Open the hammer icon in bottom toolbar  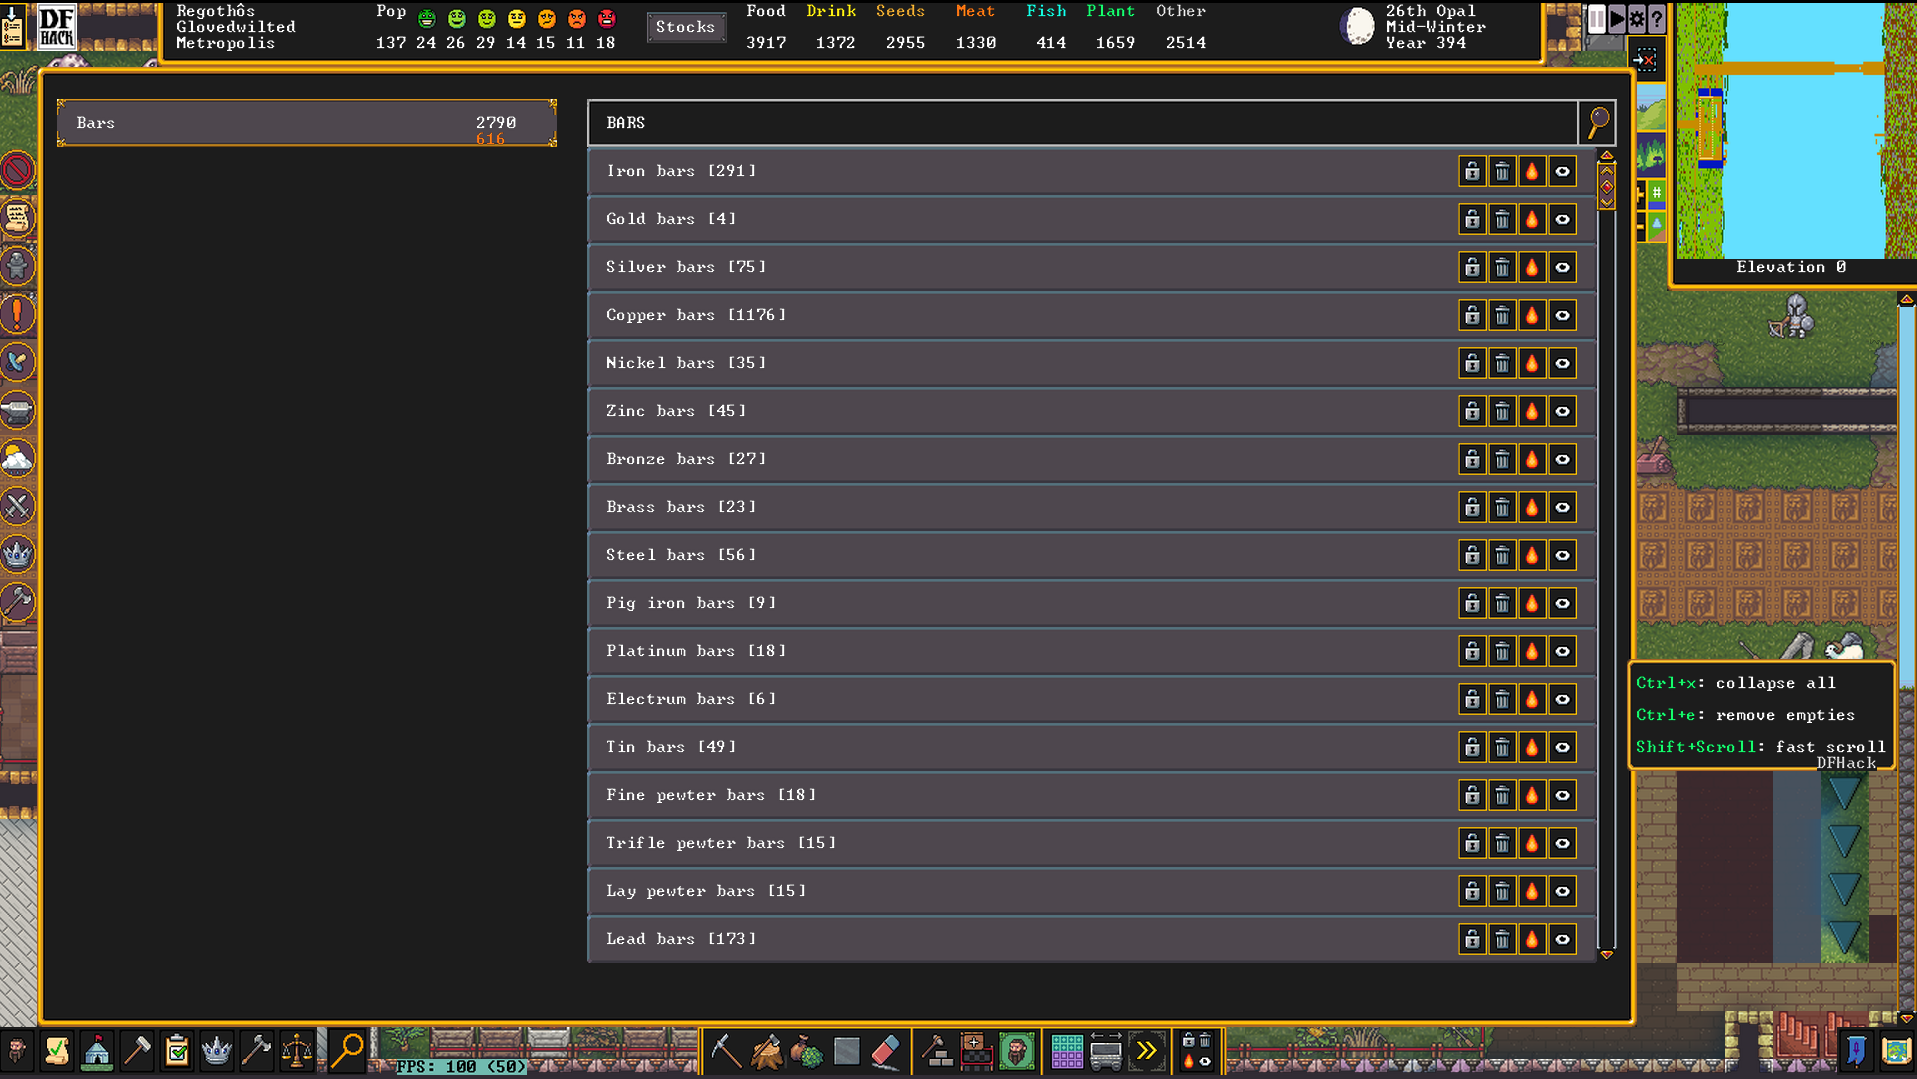(137, 1051)
